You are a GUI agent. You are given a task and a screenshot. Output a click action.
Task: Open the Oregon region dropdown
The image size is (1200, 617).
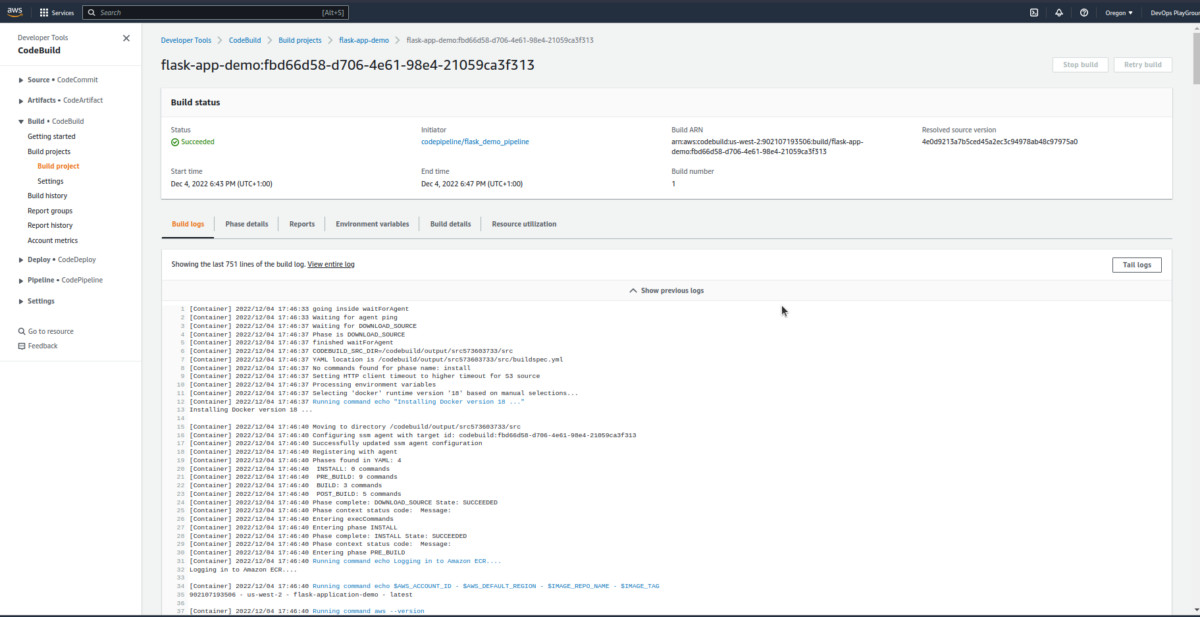[x=1119, y=13]
